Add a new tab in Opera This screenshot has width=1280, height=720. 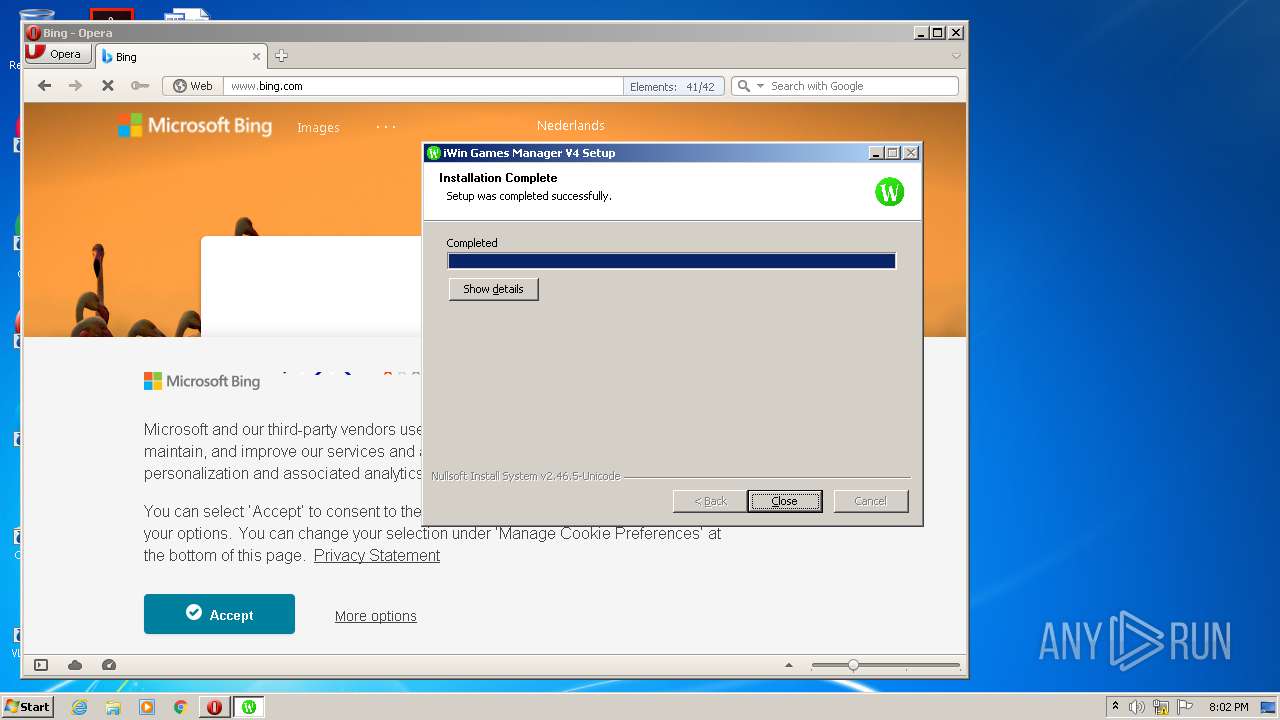pyautogui.click(x=281, y=56)
